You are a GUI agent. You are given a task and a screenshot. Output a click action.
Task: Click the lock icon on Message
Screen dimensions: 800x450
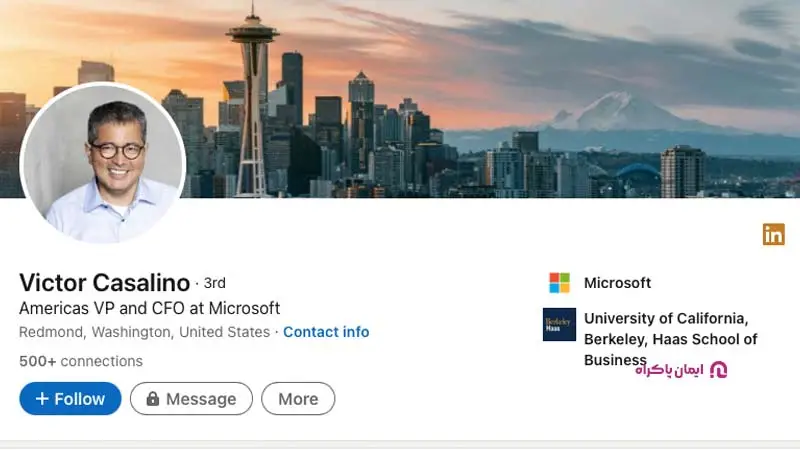pyautogui.click(x=153, y=399)
